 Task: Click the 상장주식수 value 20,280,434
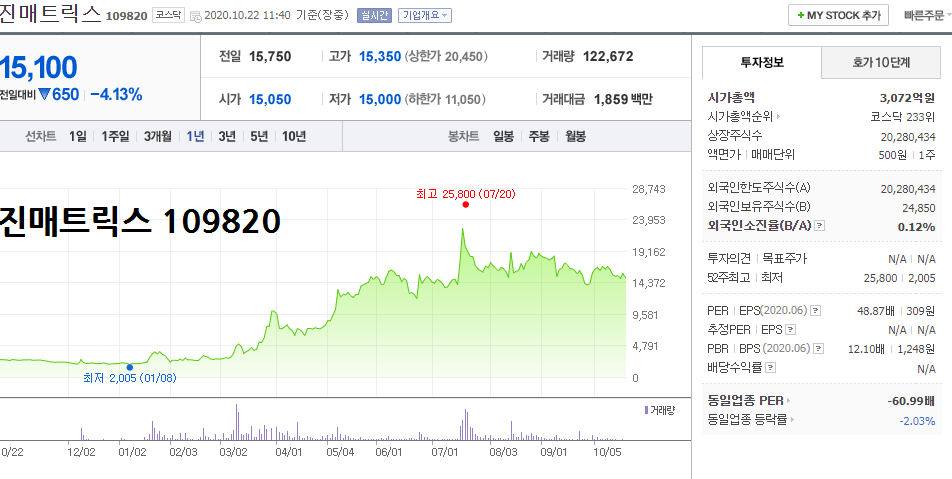click(908, 137)
